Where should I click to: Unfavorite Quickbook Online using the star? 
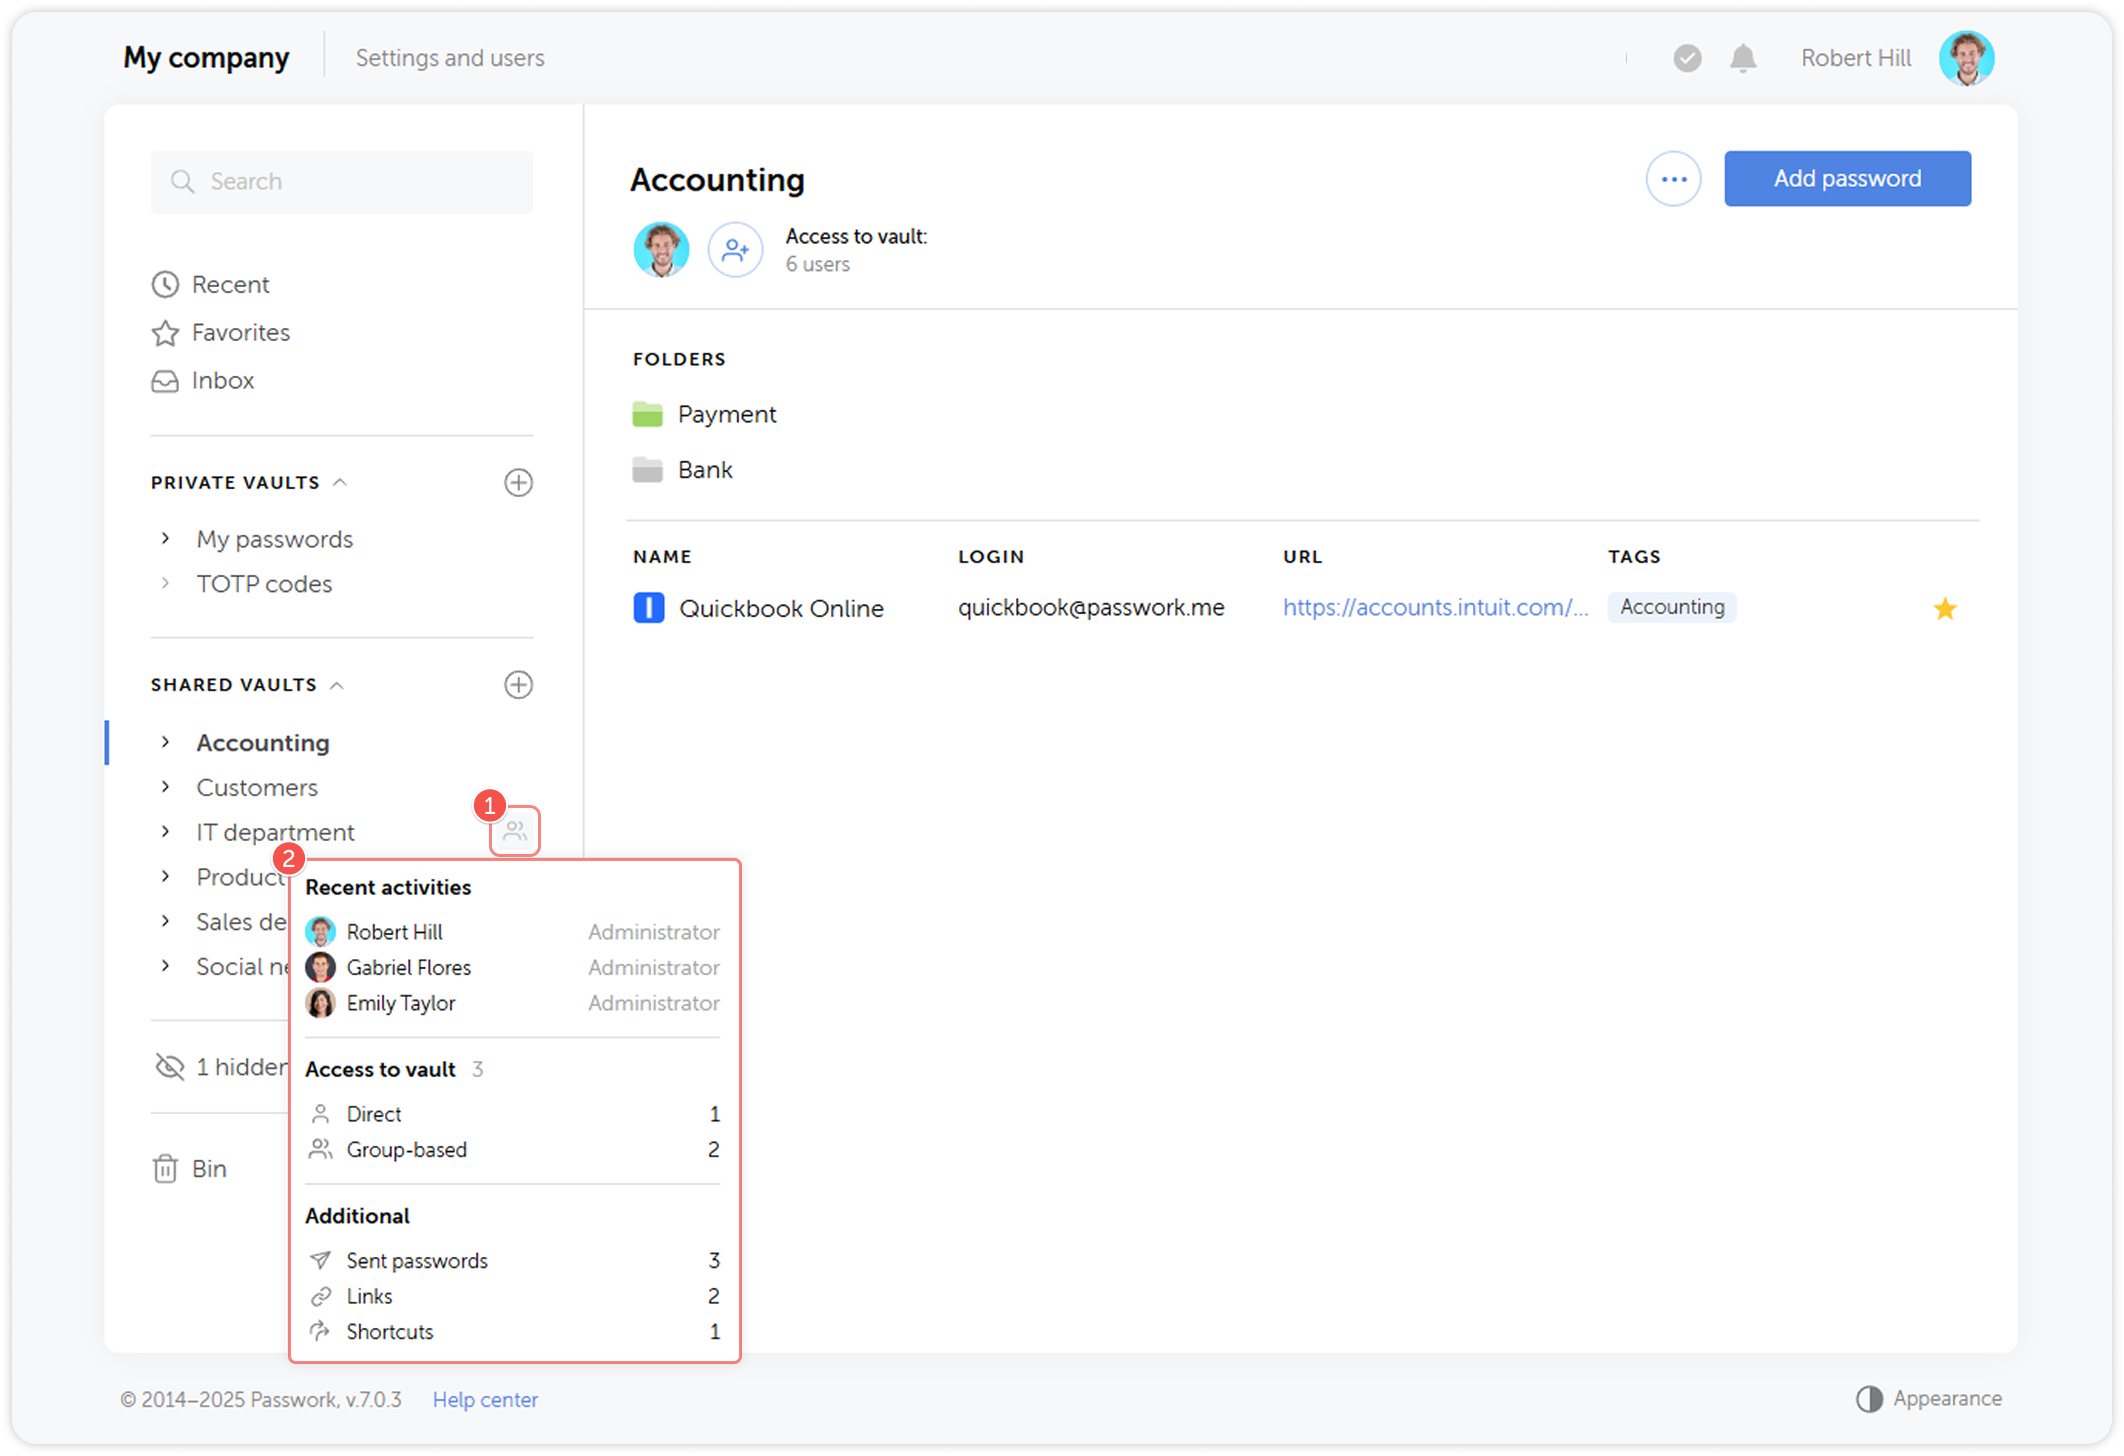pos(1944,608)
